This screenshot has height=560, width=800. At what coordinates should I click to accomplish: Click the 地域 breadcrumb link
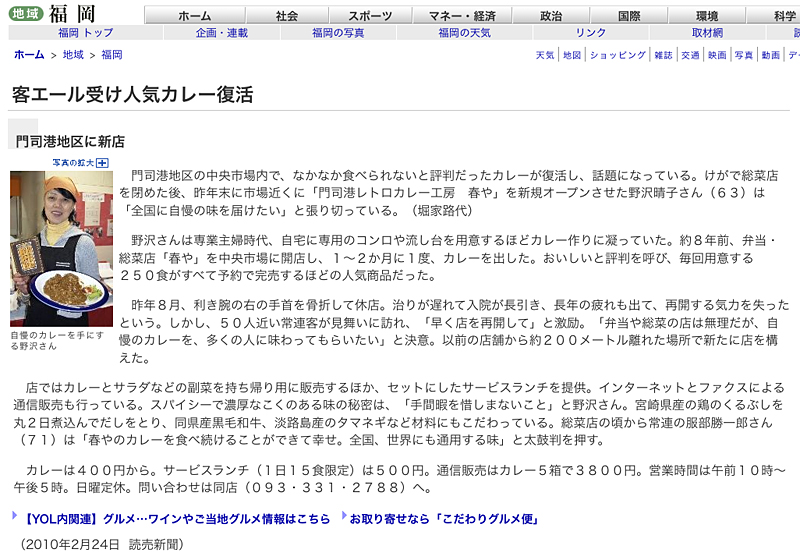[x=73, y=55]
